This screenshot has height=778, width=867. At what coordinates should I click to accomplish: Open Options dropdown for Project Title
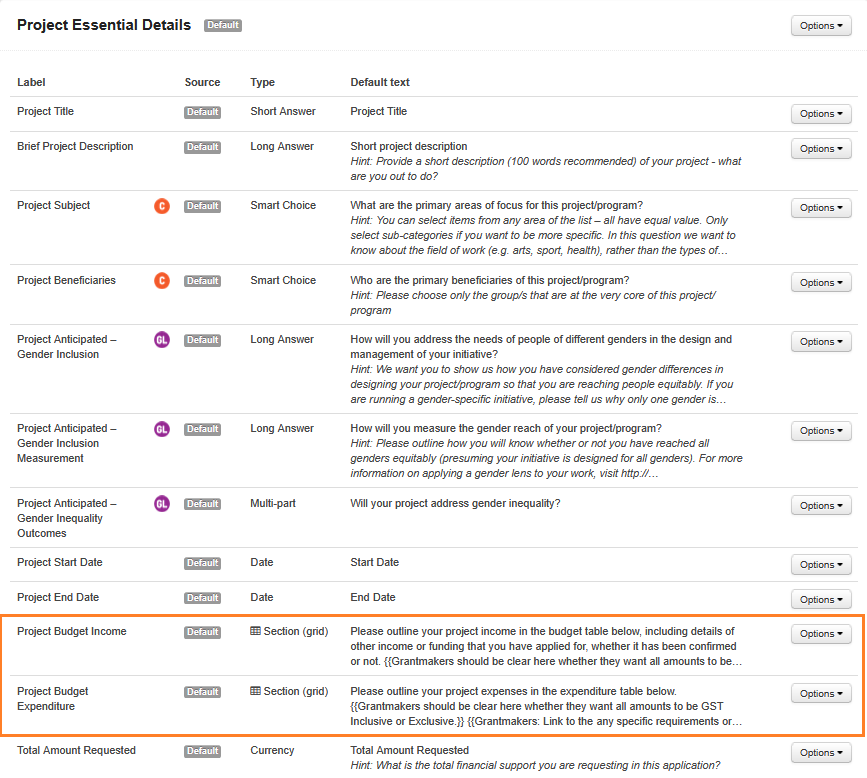pyautogui.click(x=821, y=114)
